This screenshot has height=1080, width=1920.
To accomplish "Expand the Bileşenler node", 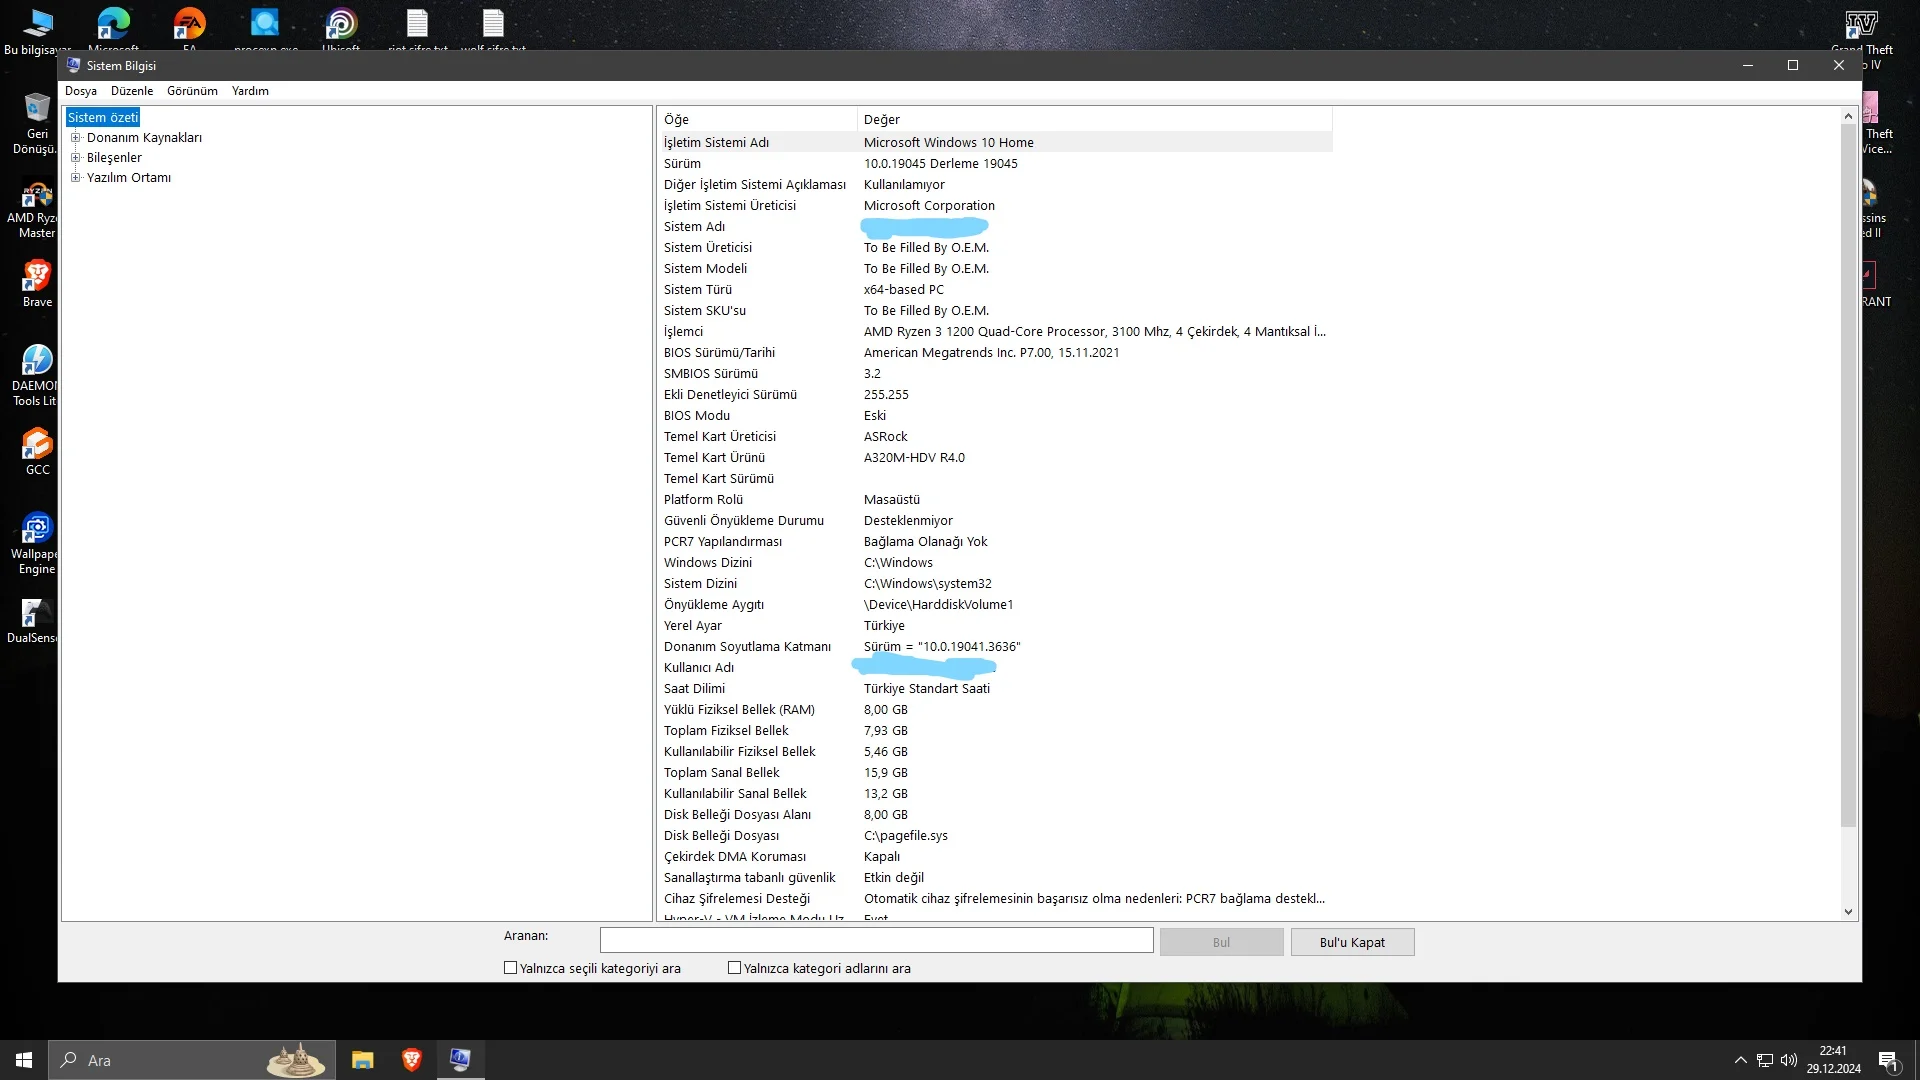I will point(75,158).
